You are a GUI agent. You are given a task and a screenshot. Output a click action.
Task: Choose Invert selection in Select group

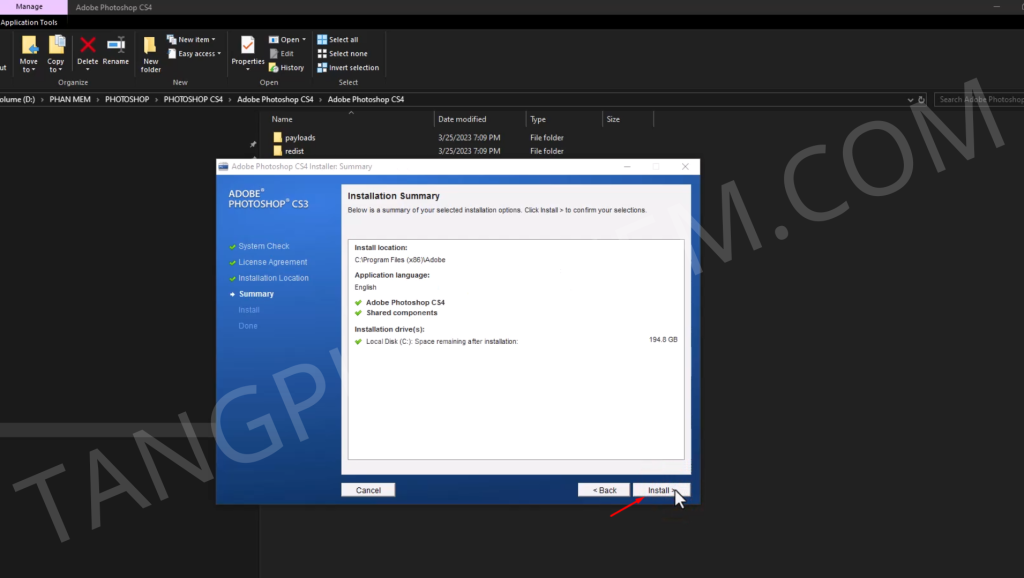tap(348, 68)
